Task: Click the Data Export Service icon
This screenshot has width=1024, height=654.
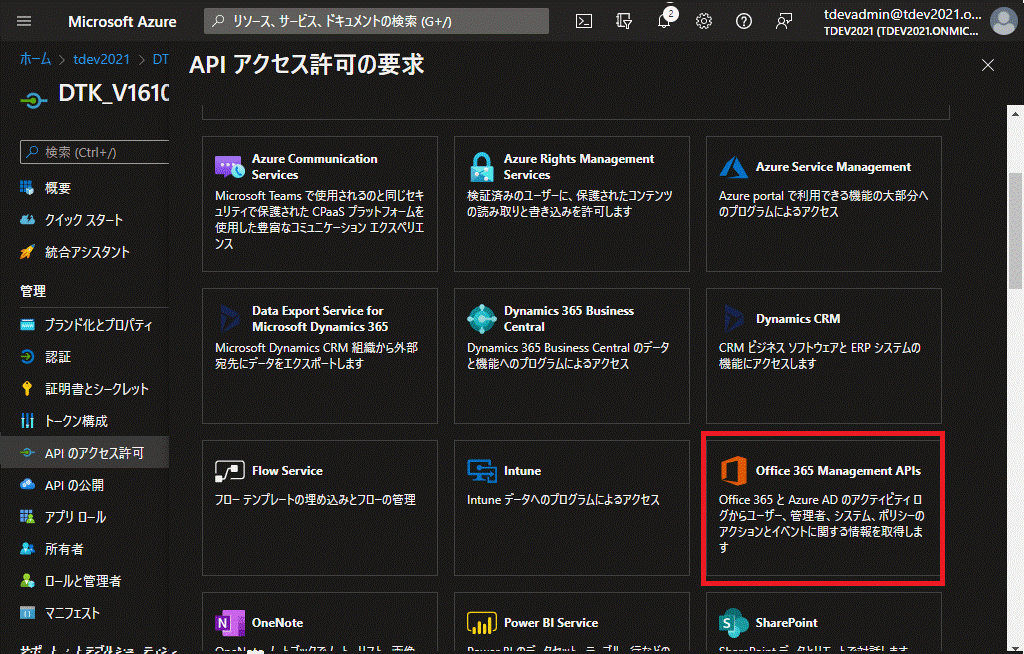Action: point(229,319)
